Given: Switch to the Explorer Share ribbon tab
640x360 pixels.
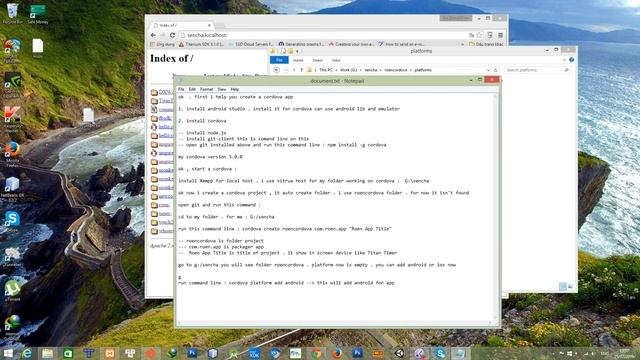Looking at the screenshot, I should click(x=318, y=60).
